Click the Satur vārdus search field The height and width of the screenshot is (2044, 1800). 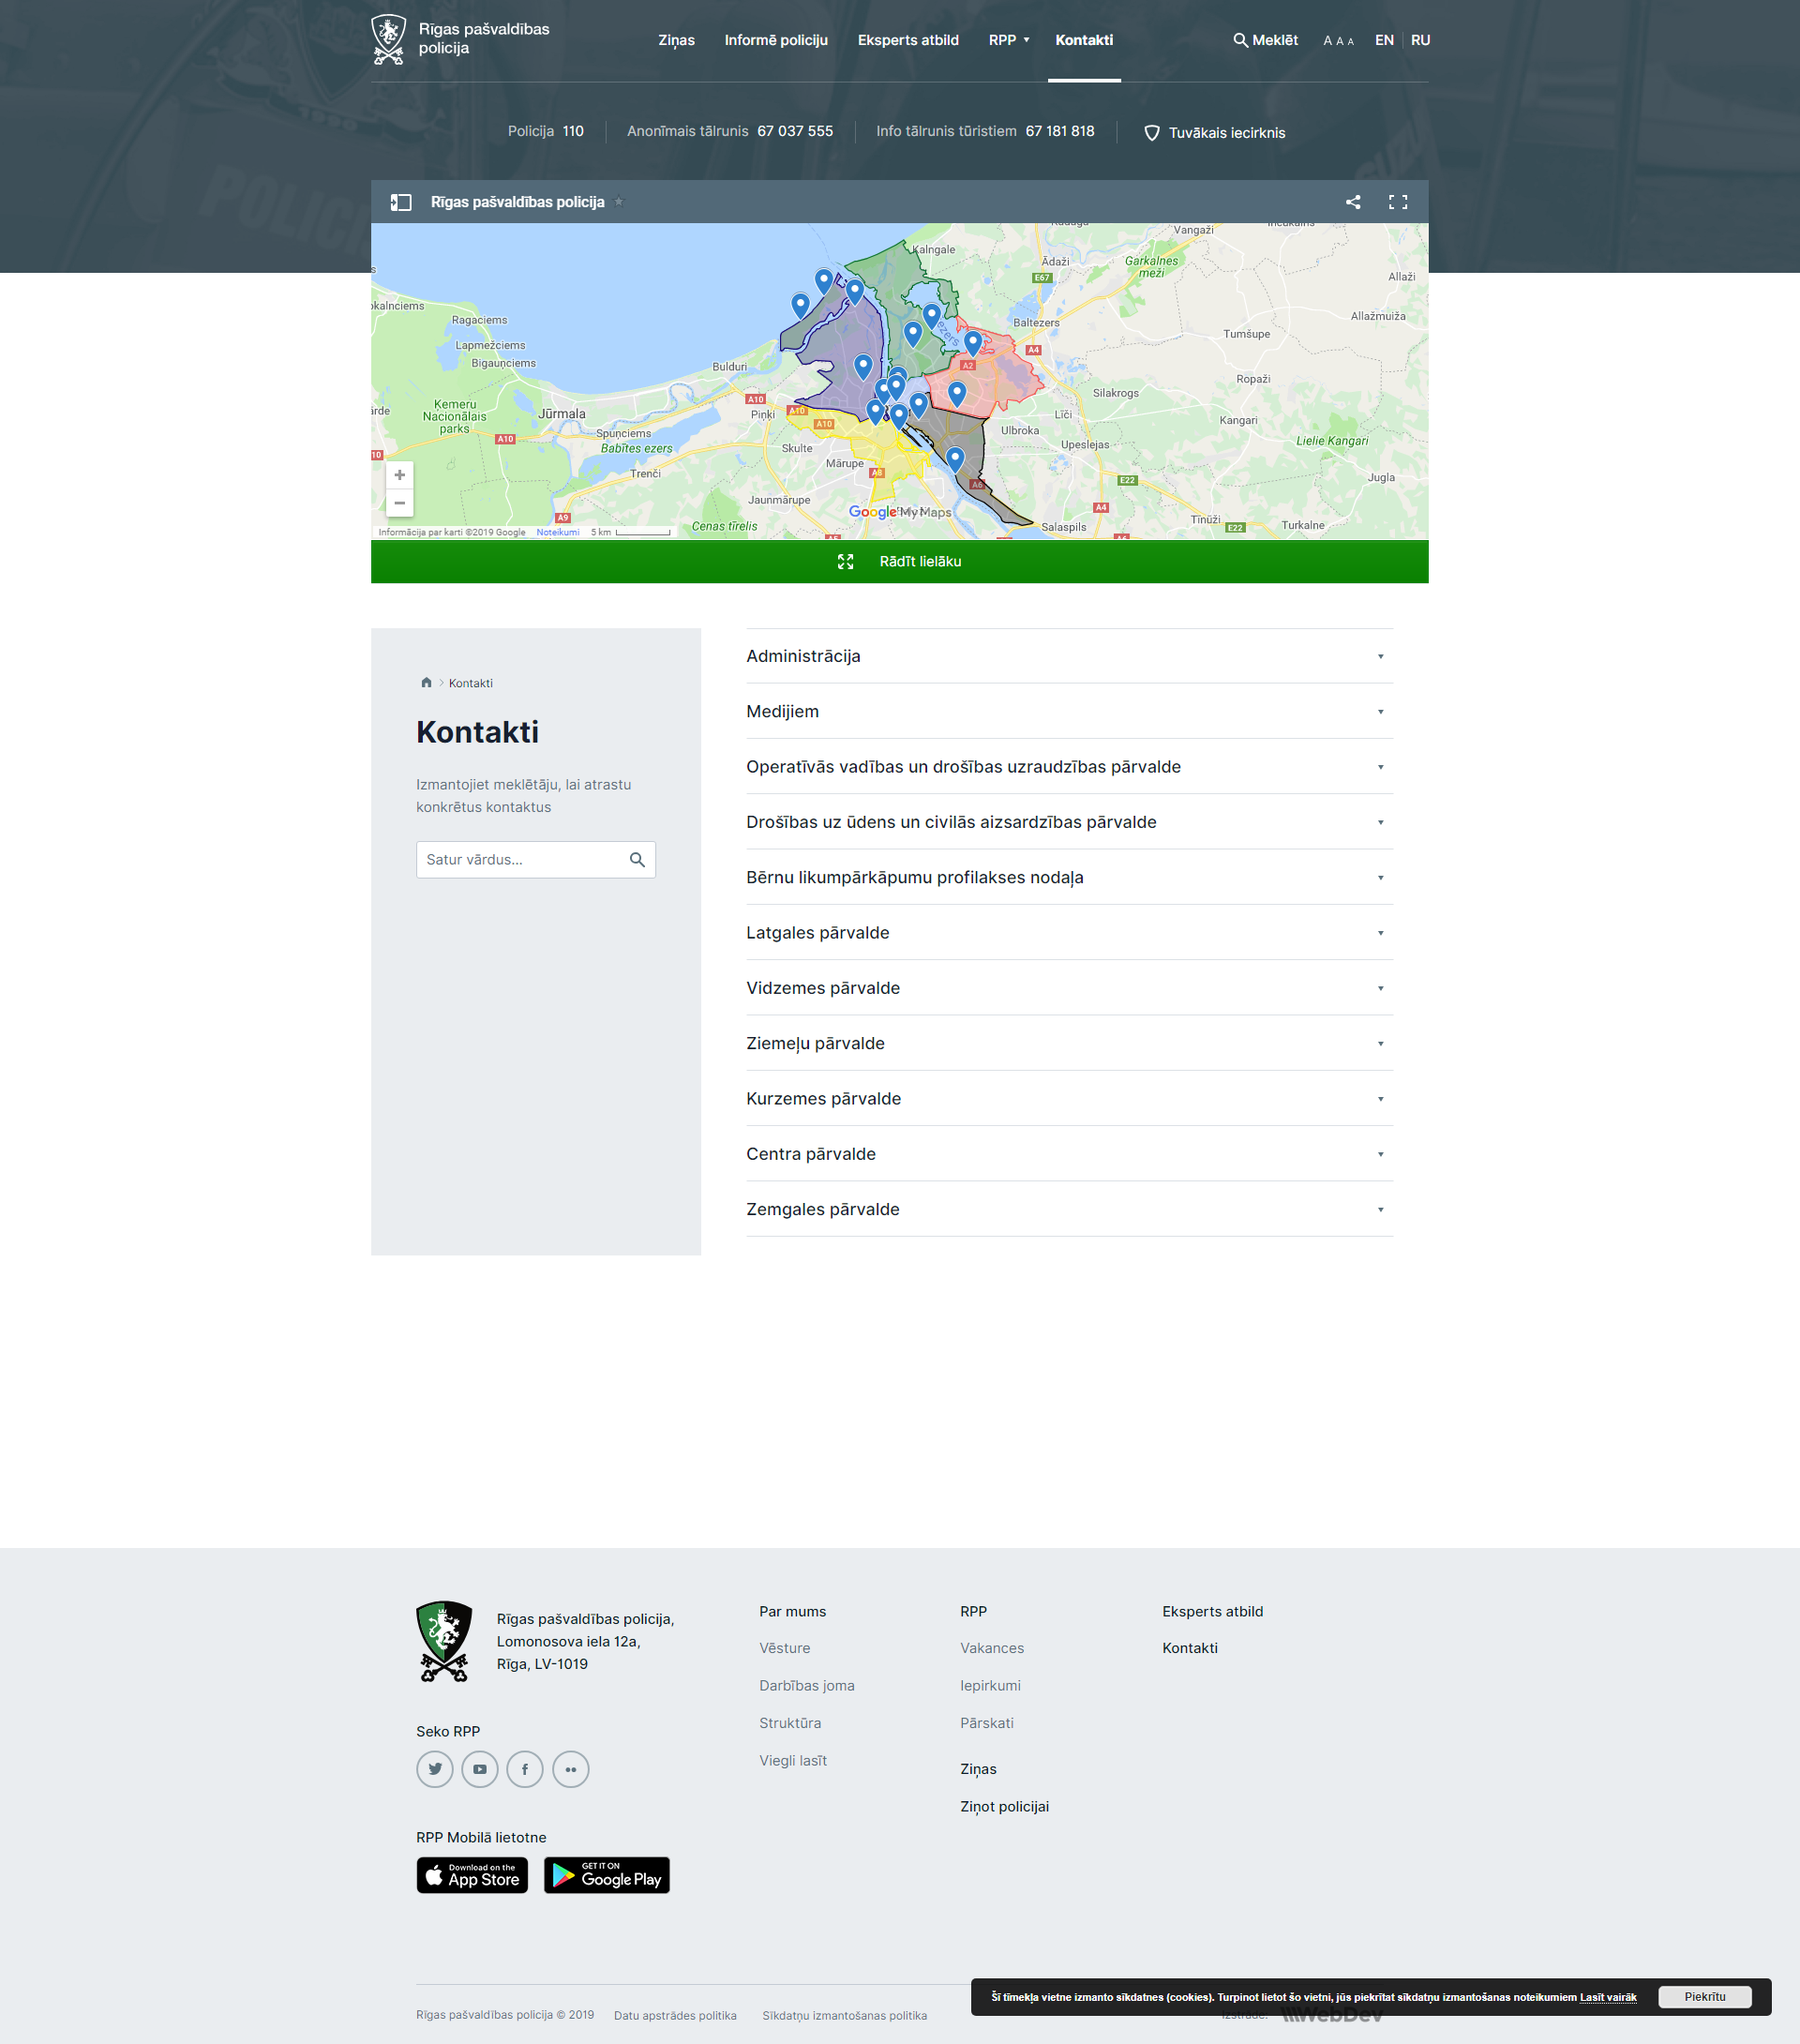pos(520,860)
